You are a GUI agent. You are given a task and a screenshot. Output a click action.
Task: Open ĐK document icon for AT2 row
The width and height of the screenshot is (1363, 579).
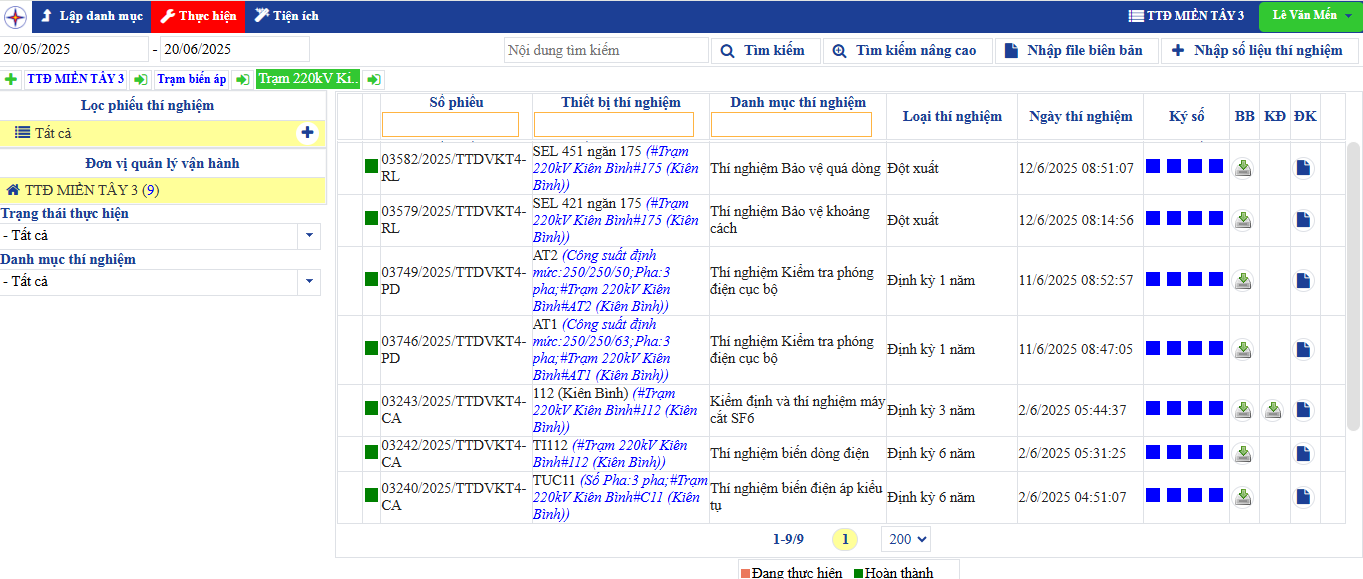click(1303, 281)
